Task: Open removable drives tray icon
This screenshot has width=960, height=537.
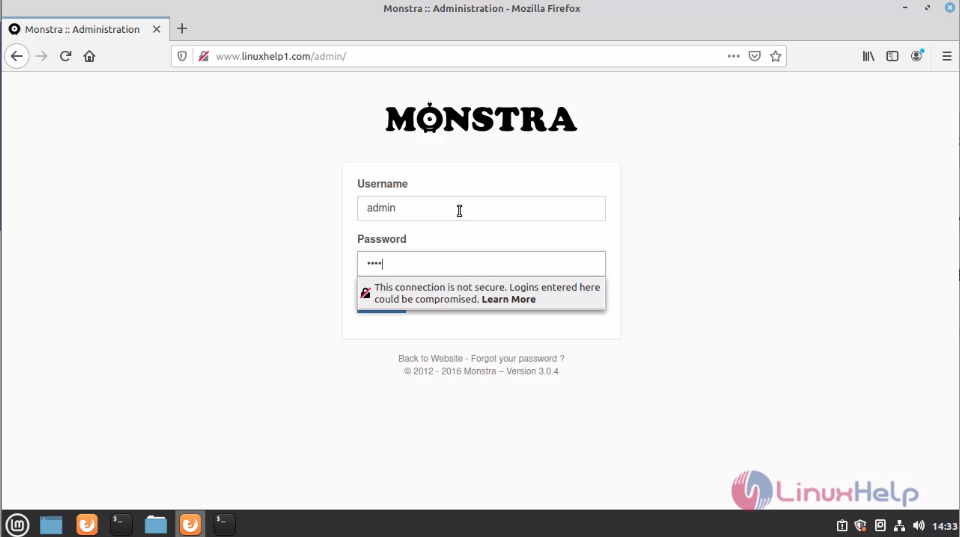Action: click(x=880, y=526)
